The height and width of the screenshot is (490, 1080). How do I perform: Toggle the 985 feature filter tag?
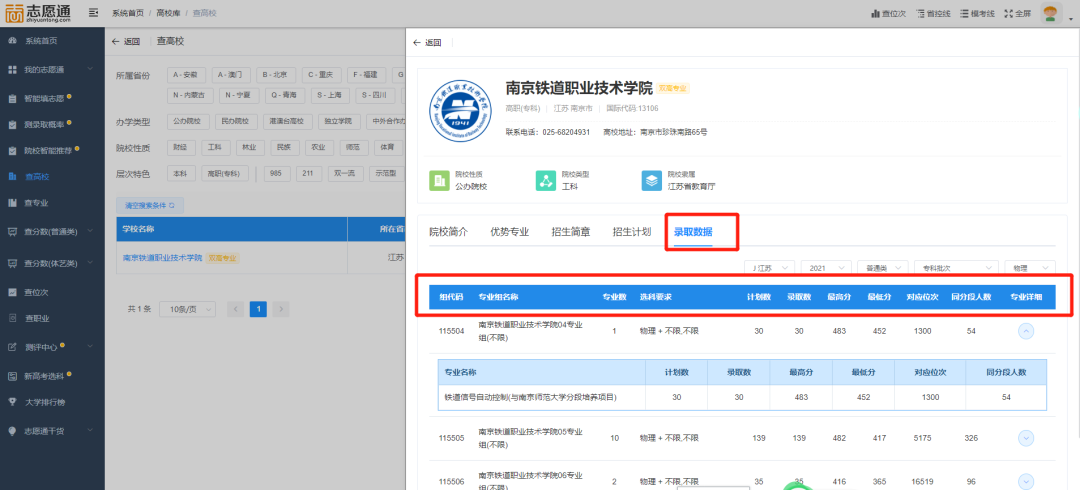pos(273,173)
